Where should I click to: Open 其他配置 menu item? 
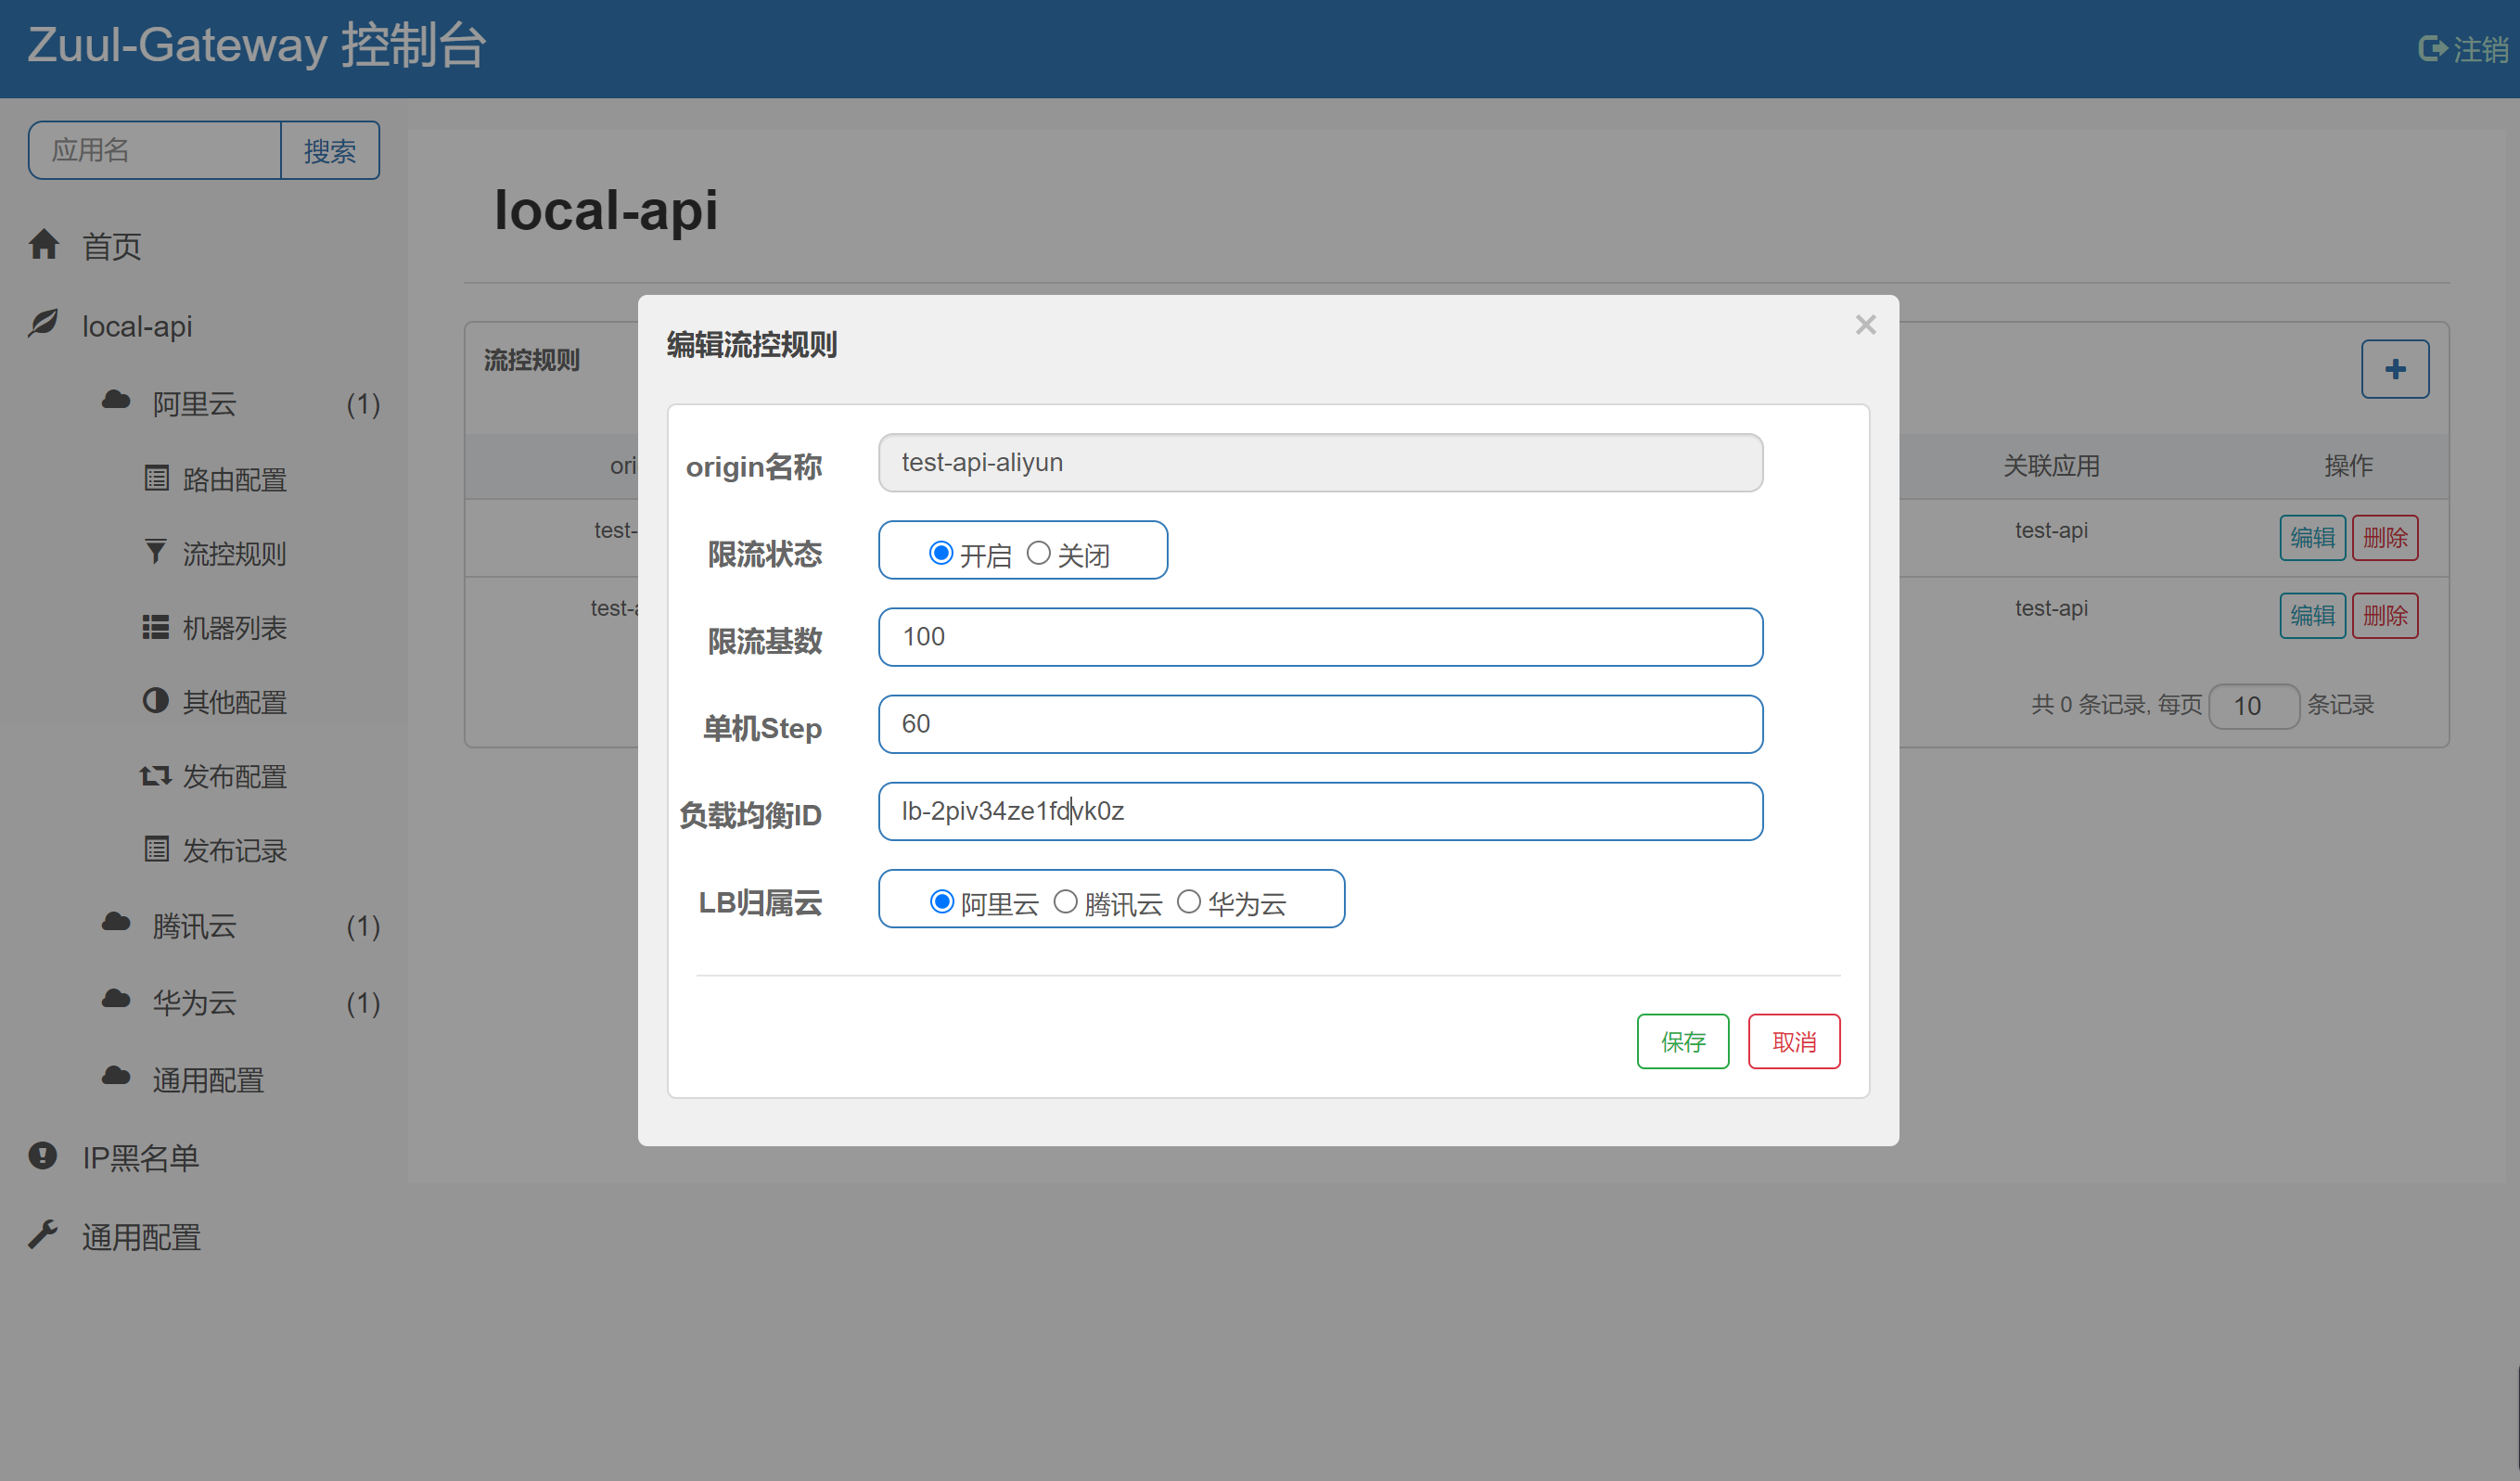click(235, 702)
